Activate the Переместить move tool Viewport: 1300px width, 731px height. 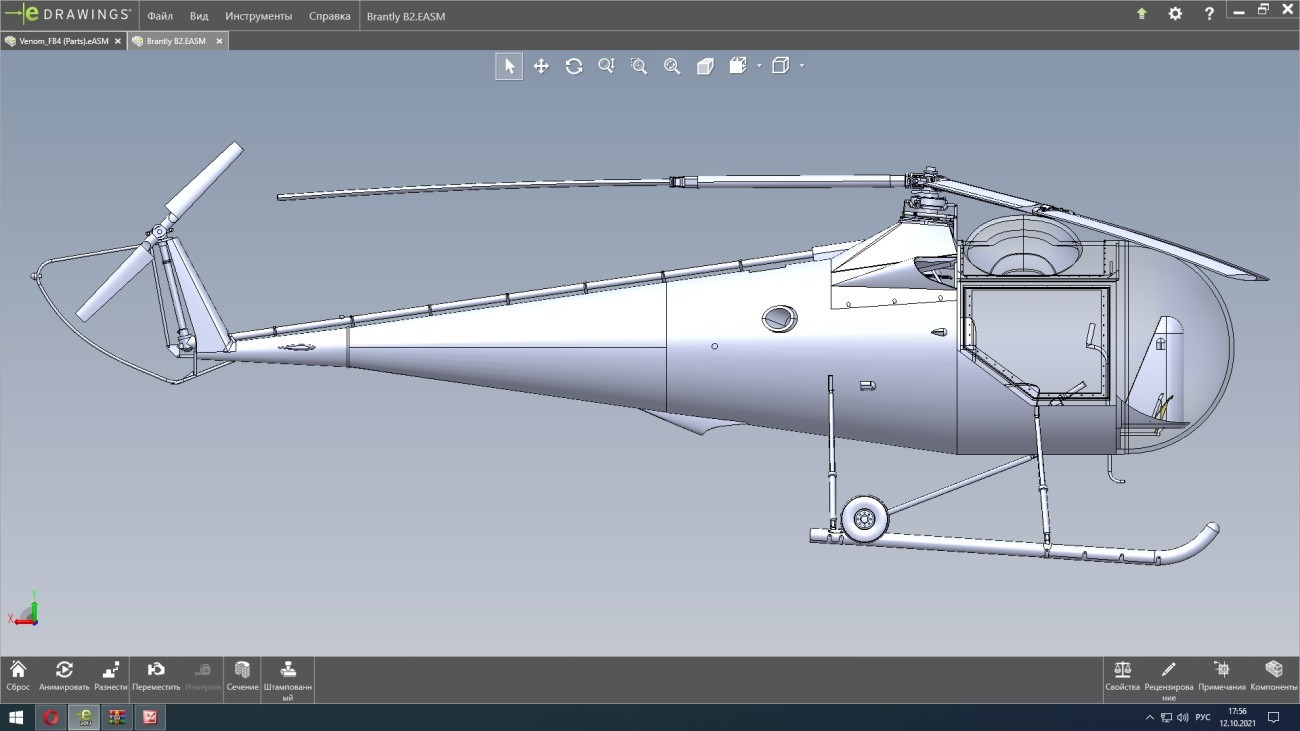click(156, 677)
